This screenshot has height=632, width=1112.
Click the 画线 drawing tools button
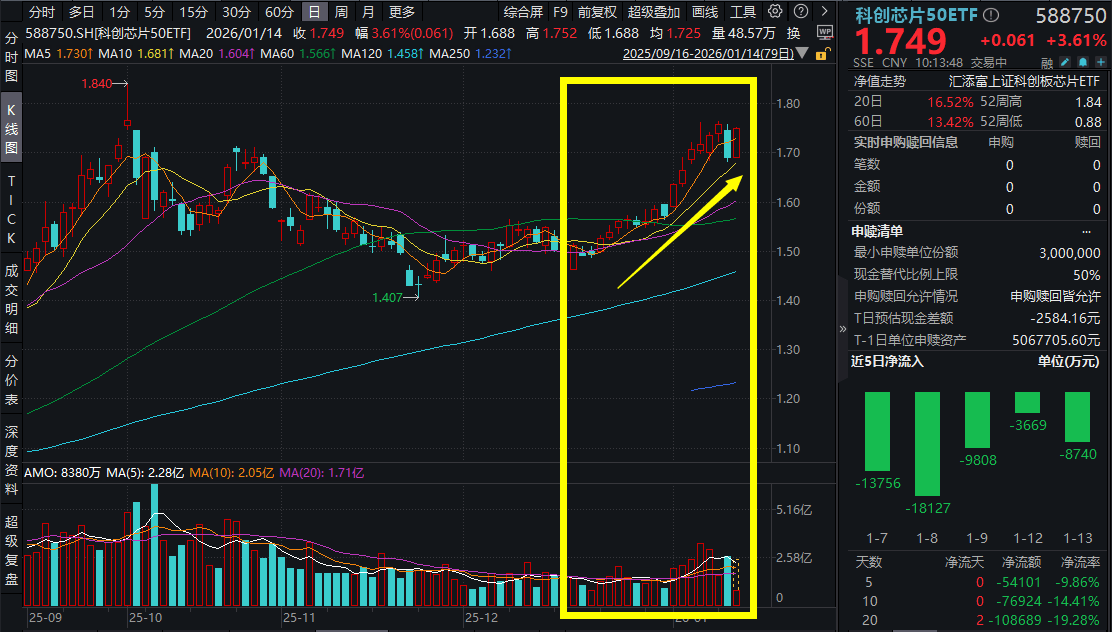(705, 12)
